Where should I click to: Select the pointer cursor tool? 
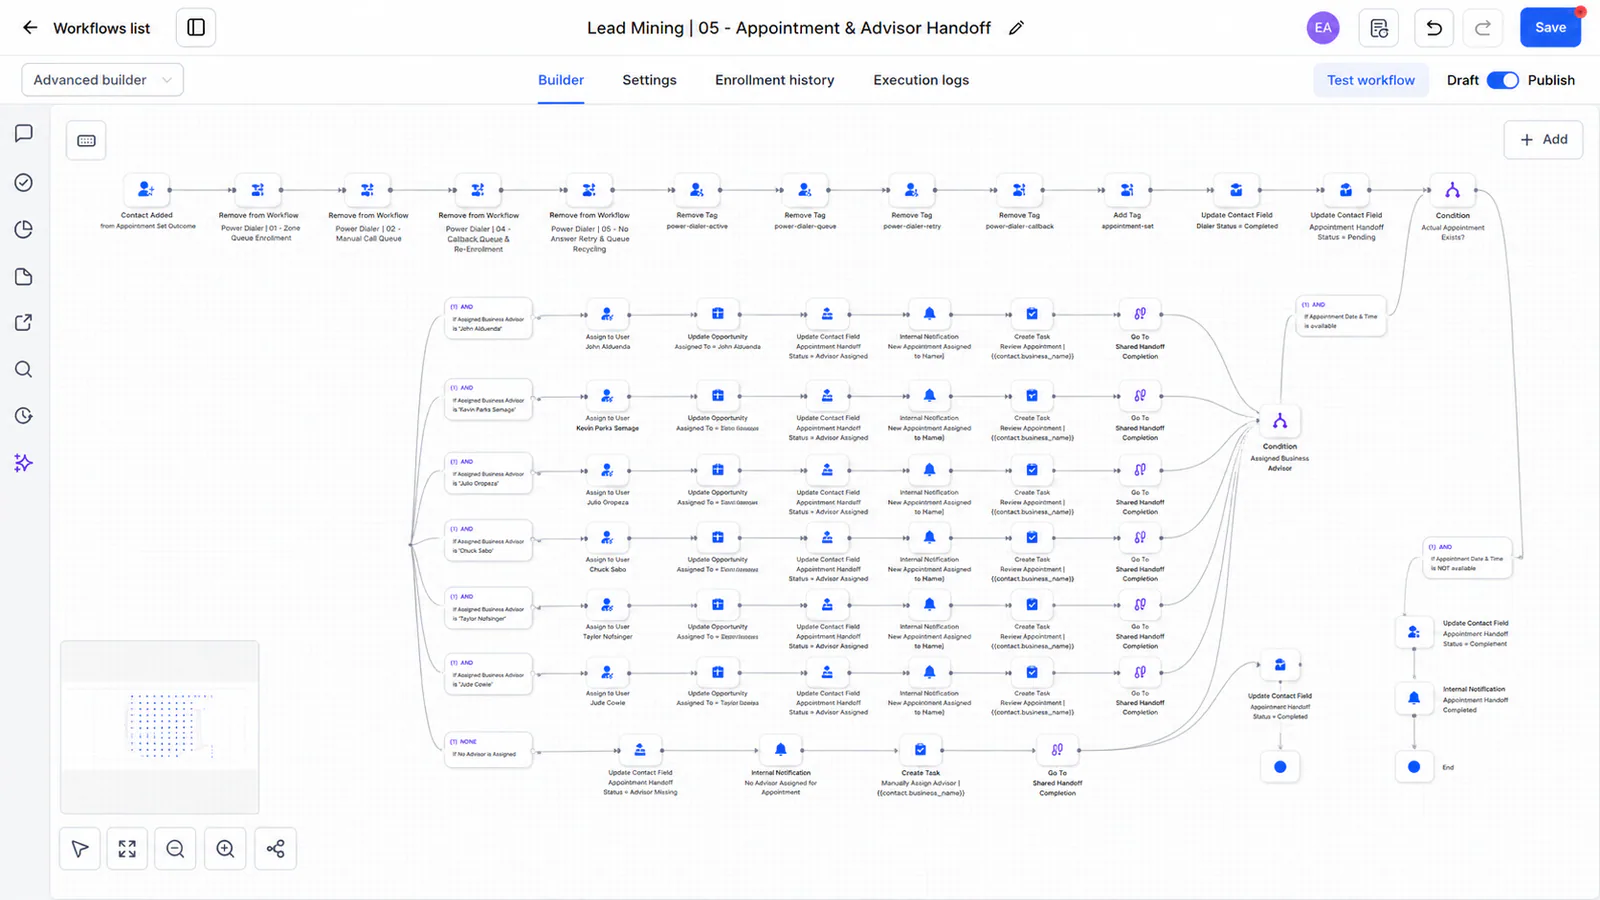80,849
